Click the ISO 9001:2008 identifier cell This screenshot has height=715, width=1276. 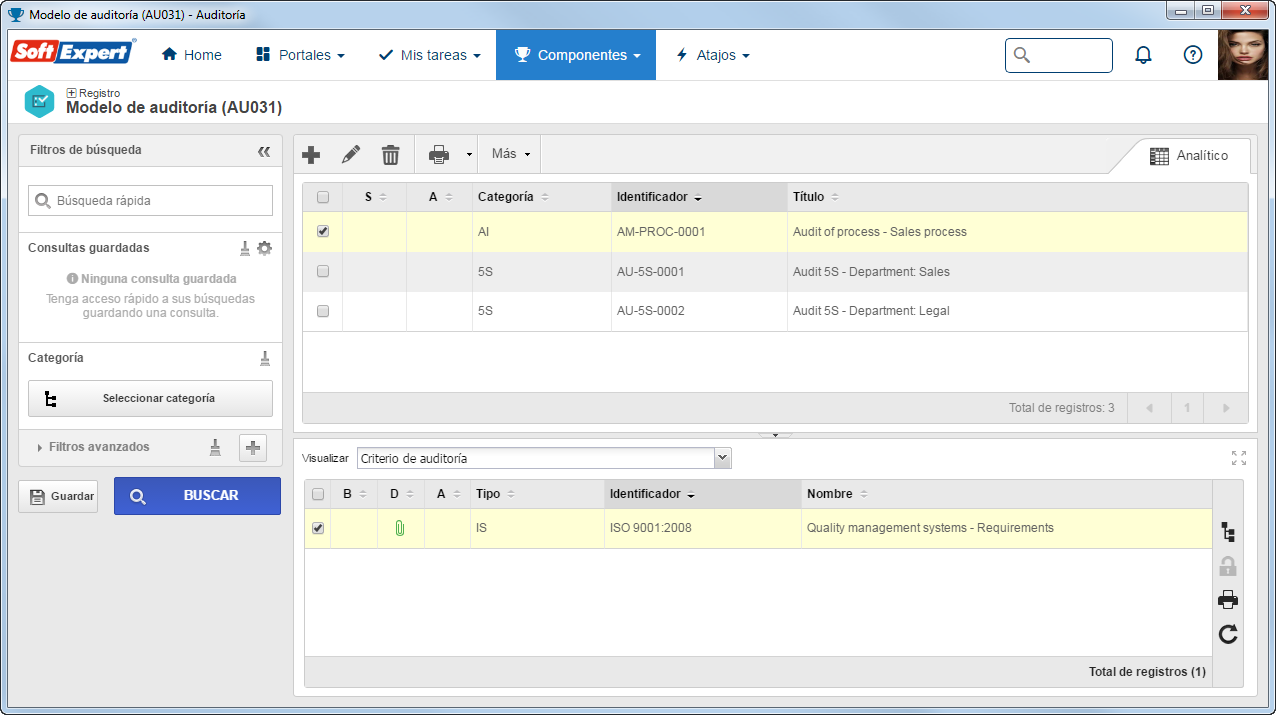pos(703,528)
